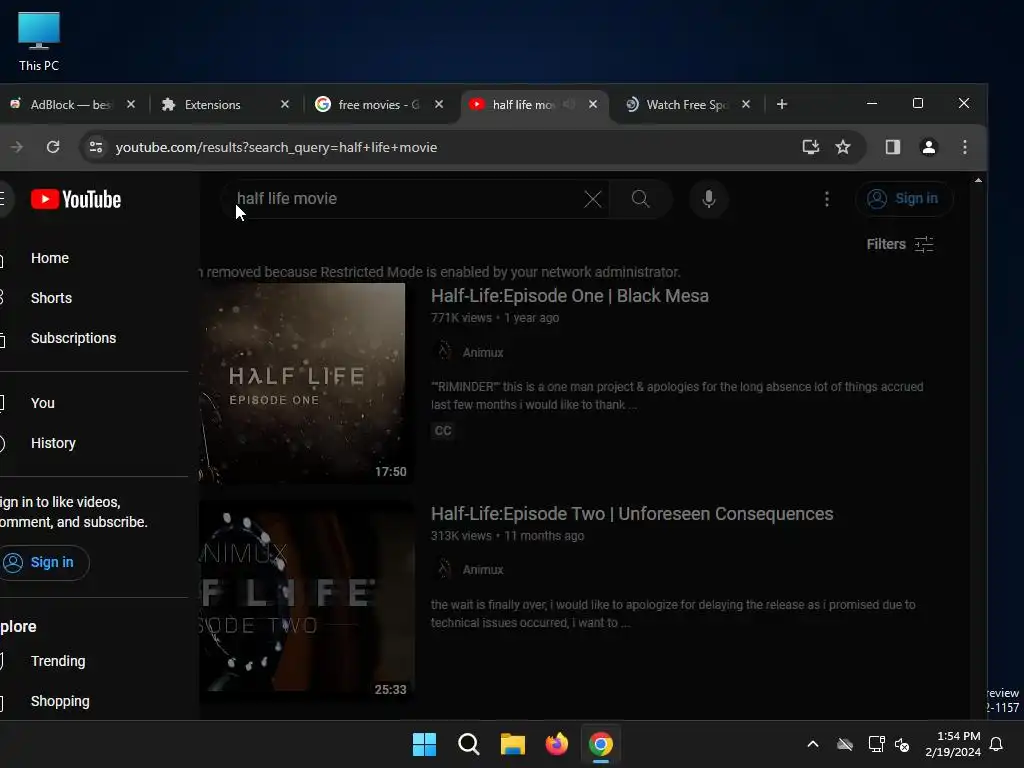Install the YouTube app from address bar
The height and width of the screenshot is (768, 1024).
(810, 147)
